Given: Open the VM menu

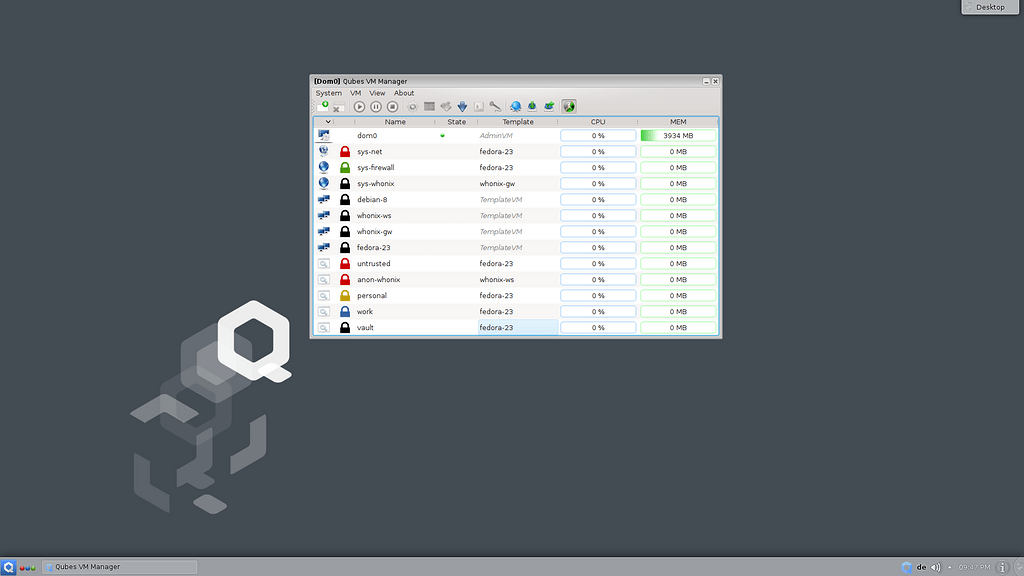Looking at the screenshot, I should tap(354, 92).
